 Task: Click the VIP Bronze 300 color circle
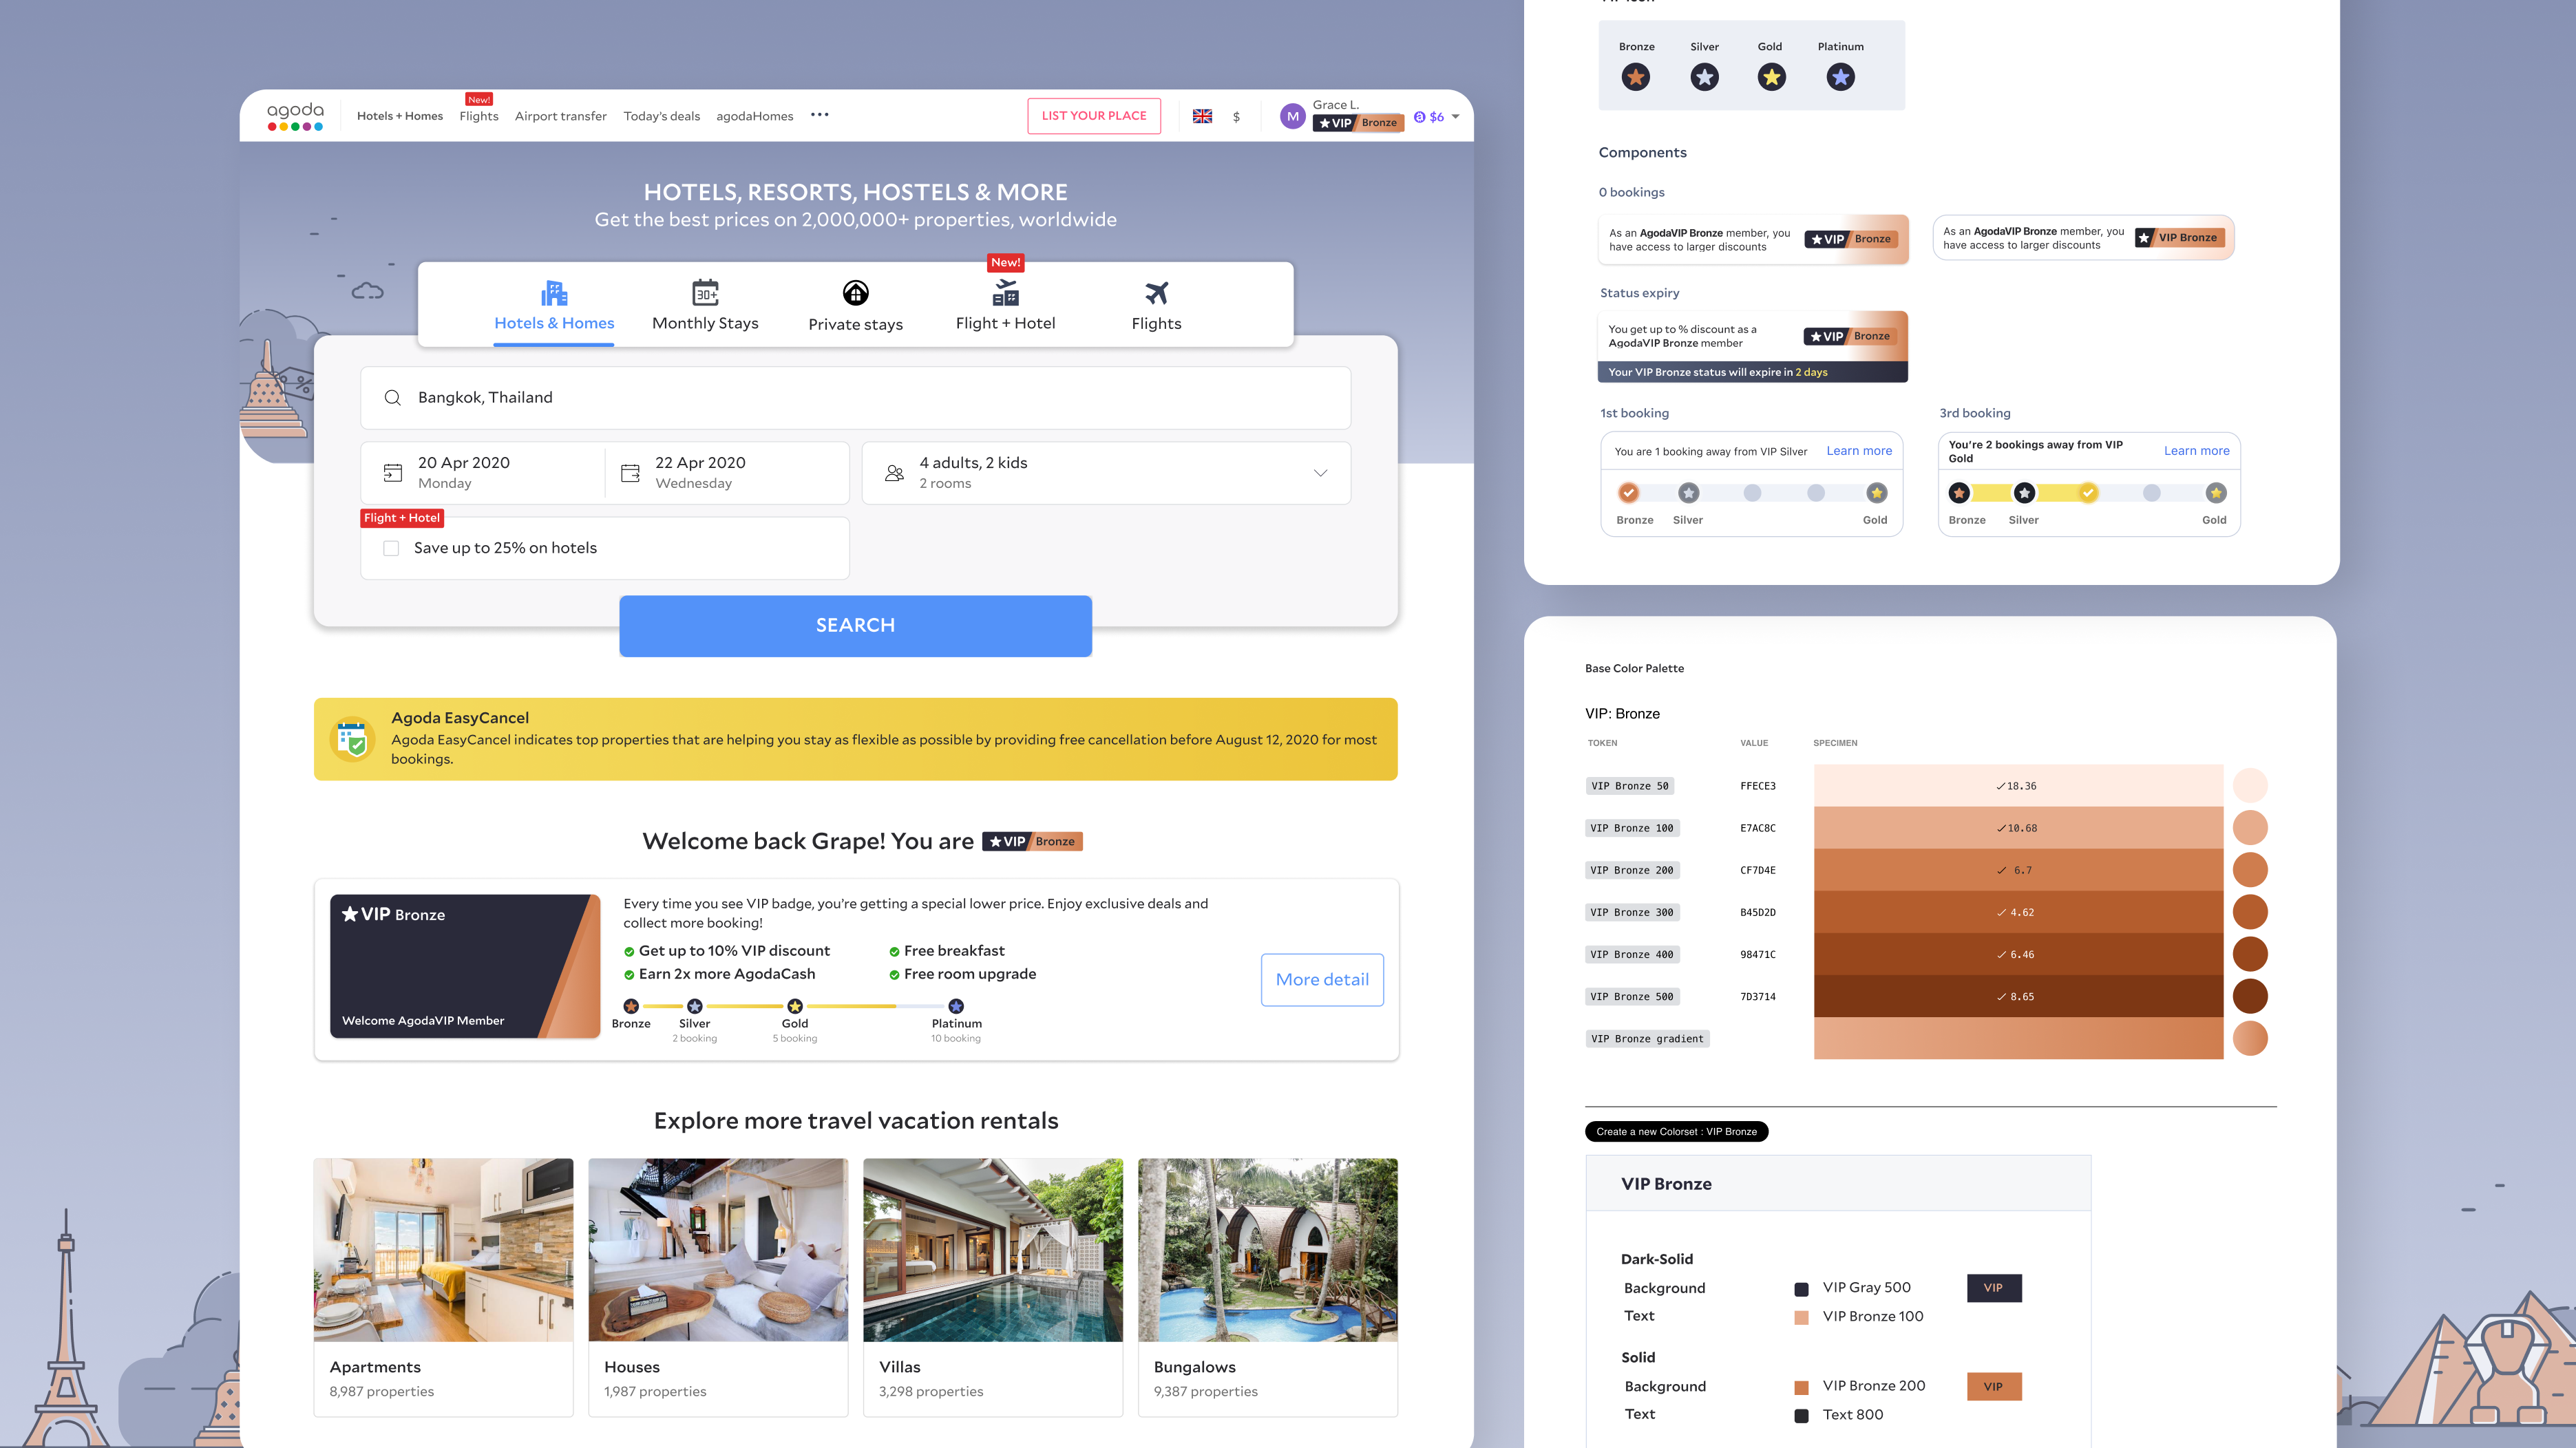[x=2250, y=912]
